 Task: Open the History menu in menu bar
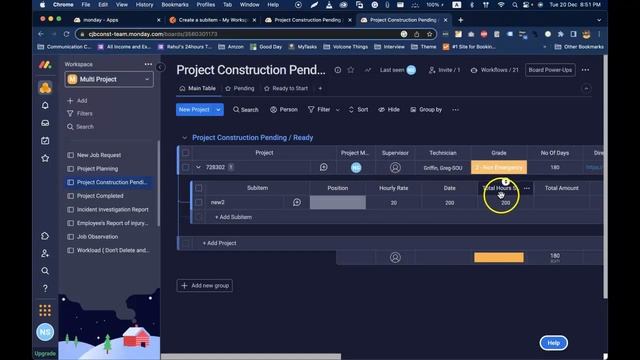coord(144,4)
